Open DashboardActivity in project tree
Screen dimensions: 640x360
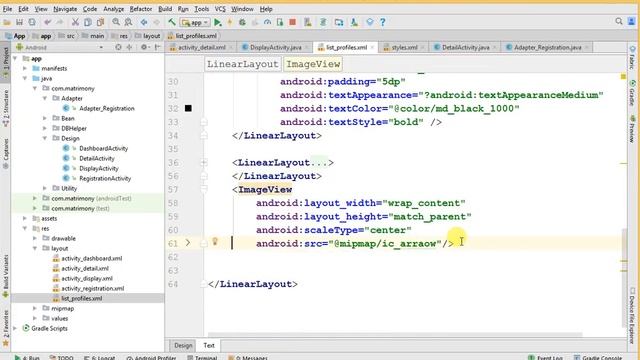pos(103,148)
